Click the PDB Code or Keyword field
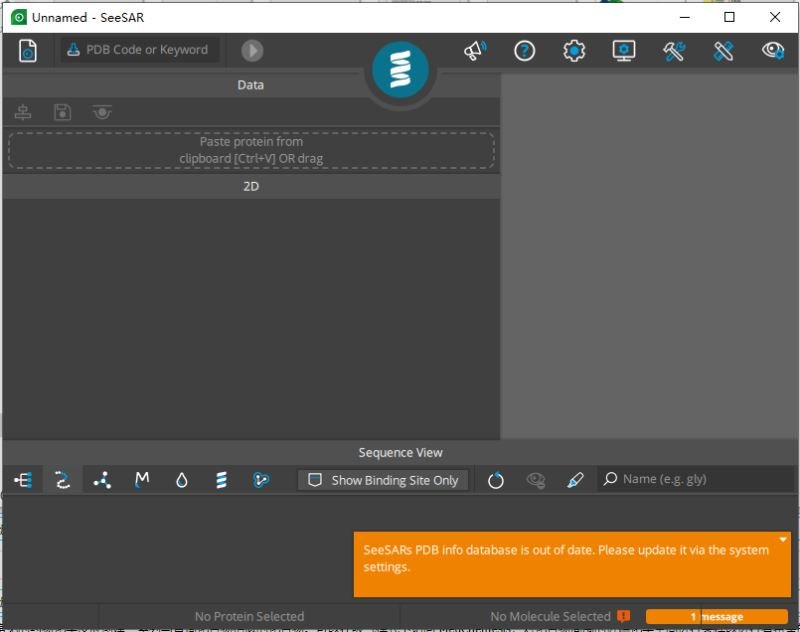This screenshot has height=632, width=800. click(x=140, y=50)
